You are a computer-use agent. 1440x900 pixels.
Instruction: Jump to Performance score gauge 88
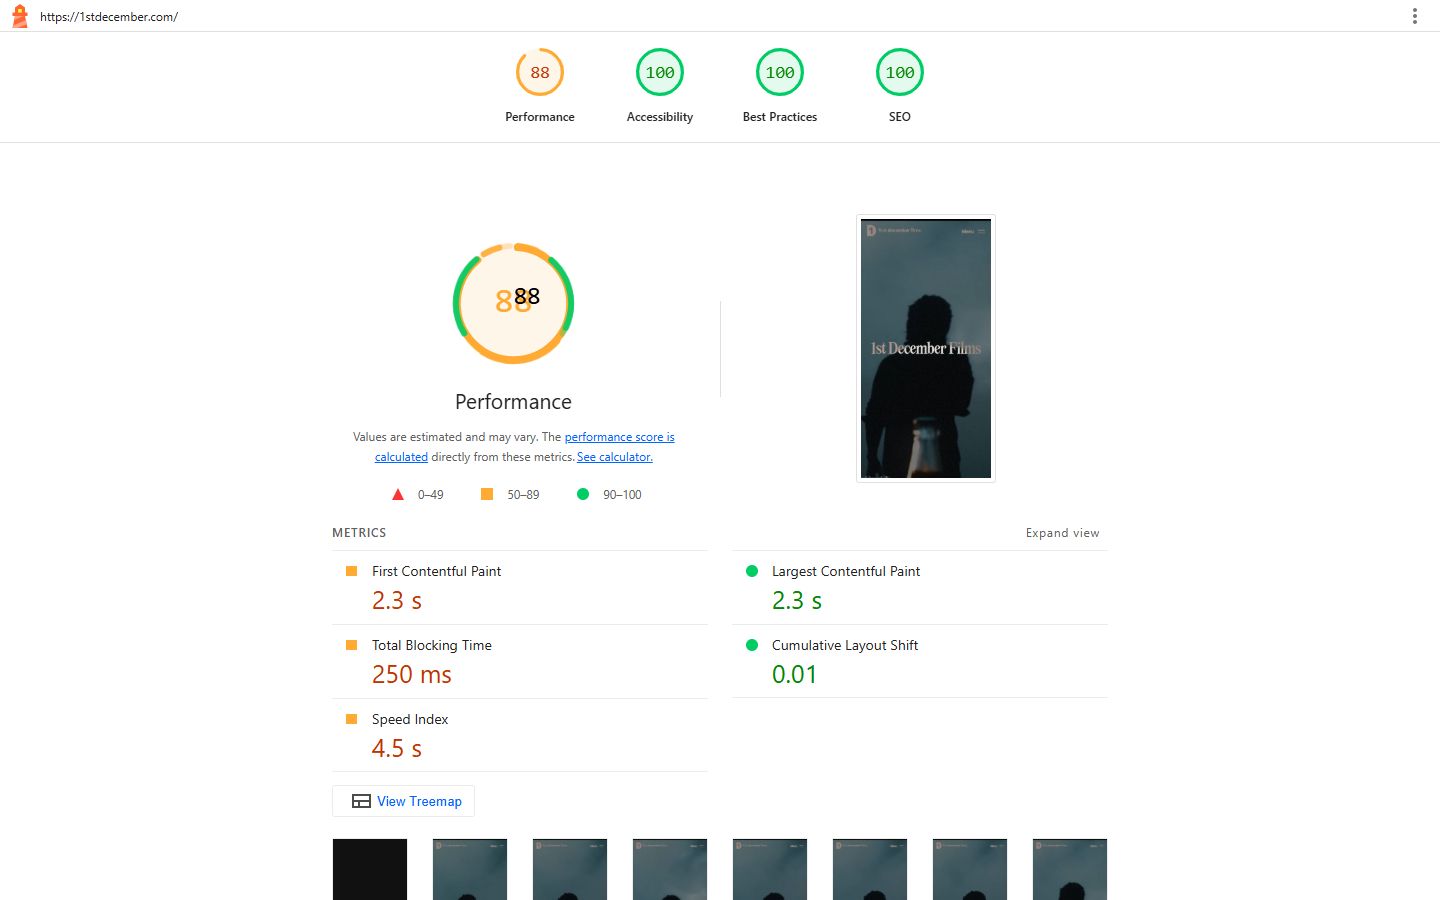tap(540, 86)
